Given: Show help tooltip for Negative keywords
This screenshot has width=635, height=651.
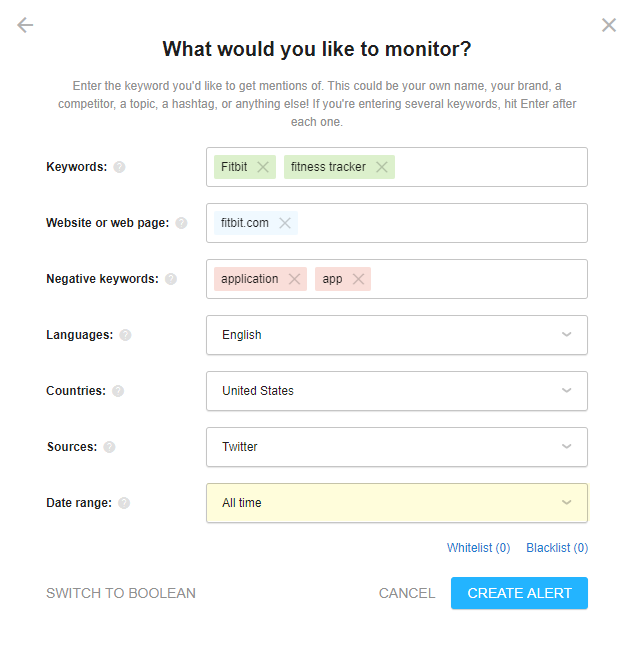Looking at the screenshot, I should (x=171, y=279).
